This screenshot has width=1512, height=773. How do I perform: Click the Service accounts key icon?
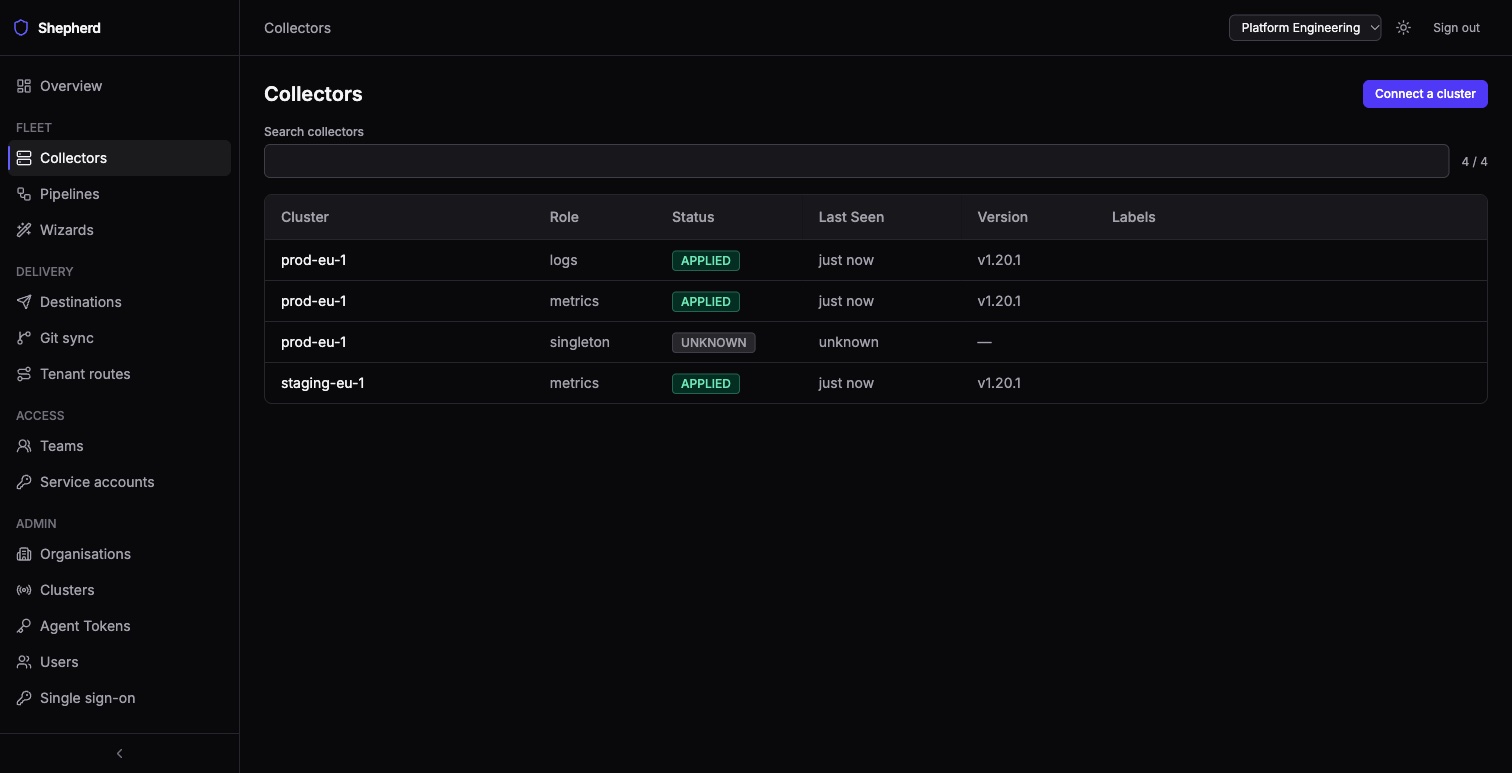[x=24, y=482]
